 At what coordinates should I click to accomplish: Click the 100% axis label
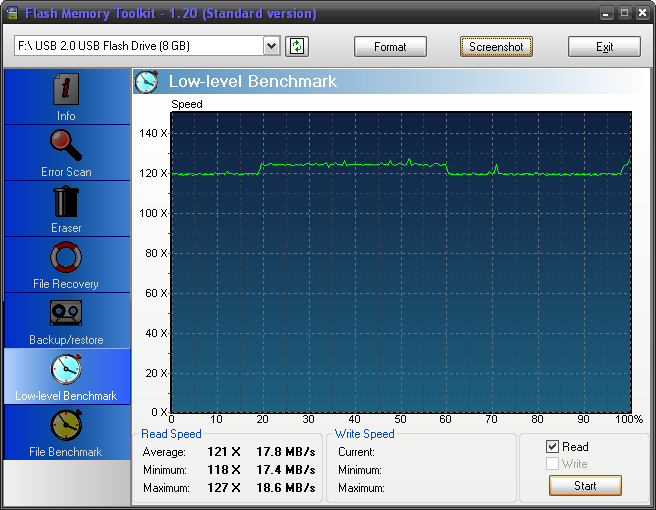629,419
